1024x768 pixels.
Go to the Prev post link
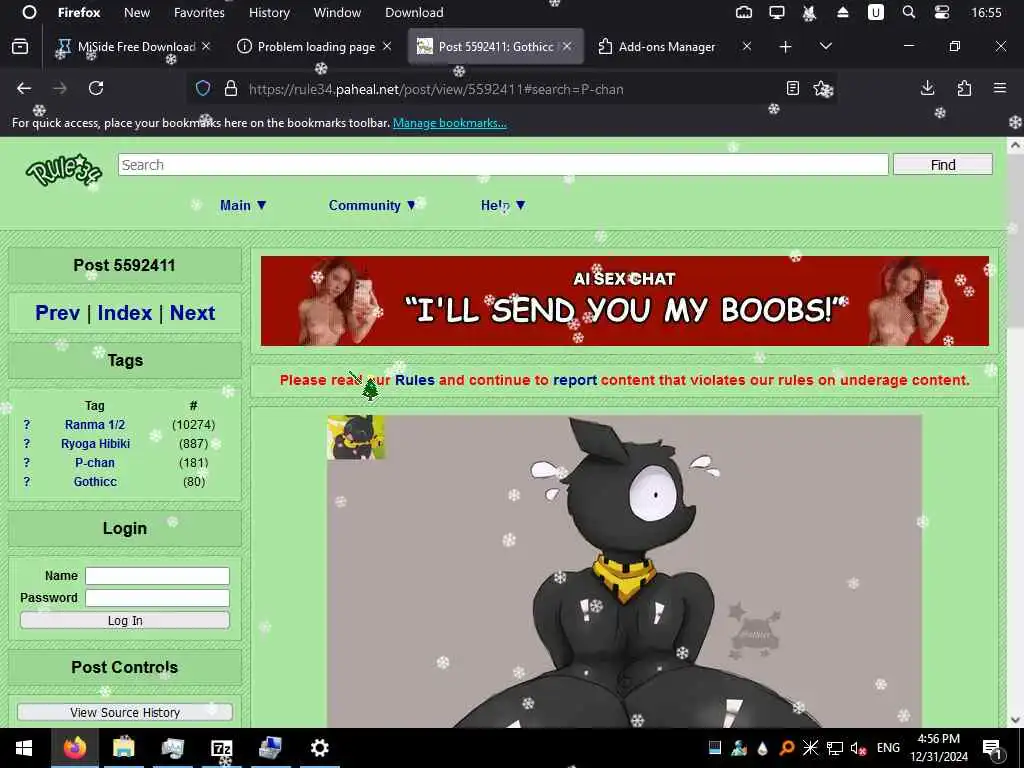[57, 313]
